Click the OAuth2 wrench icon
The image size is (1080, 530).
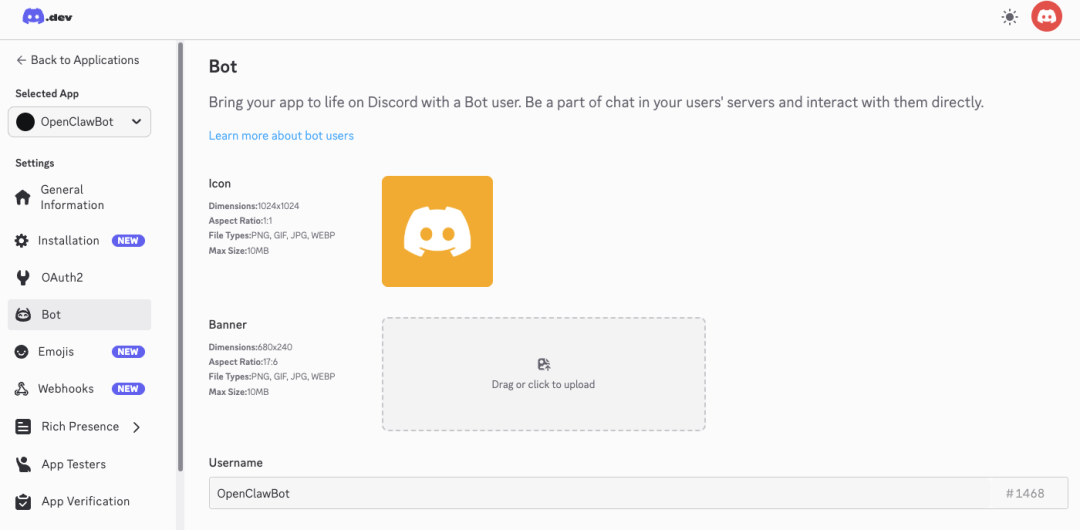click(23, 278)
